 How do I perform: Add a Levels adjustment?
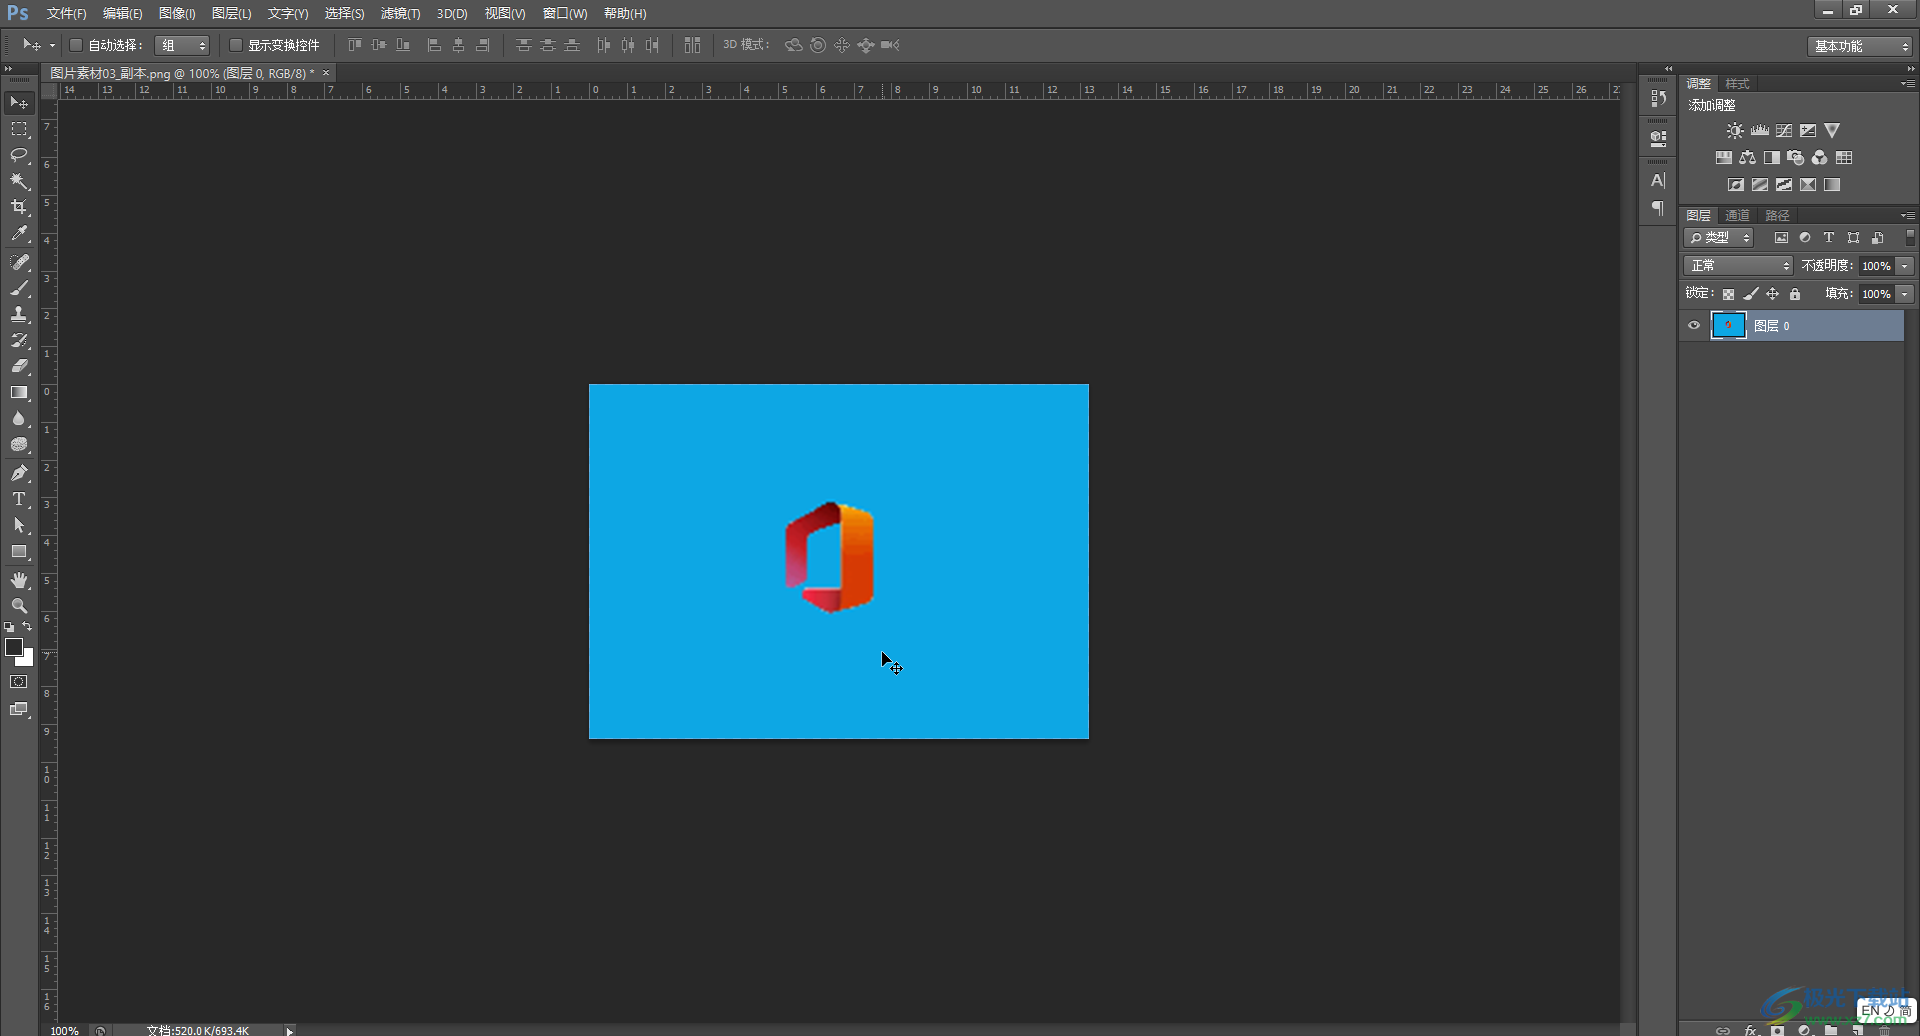click(1760, 131)
